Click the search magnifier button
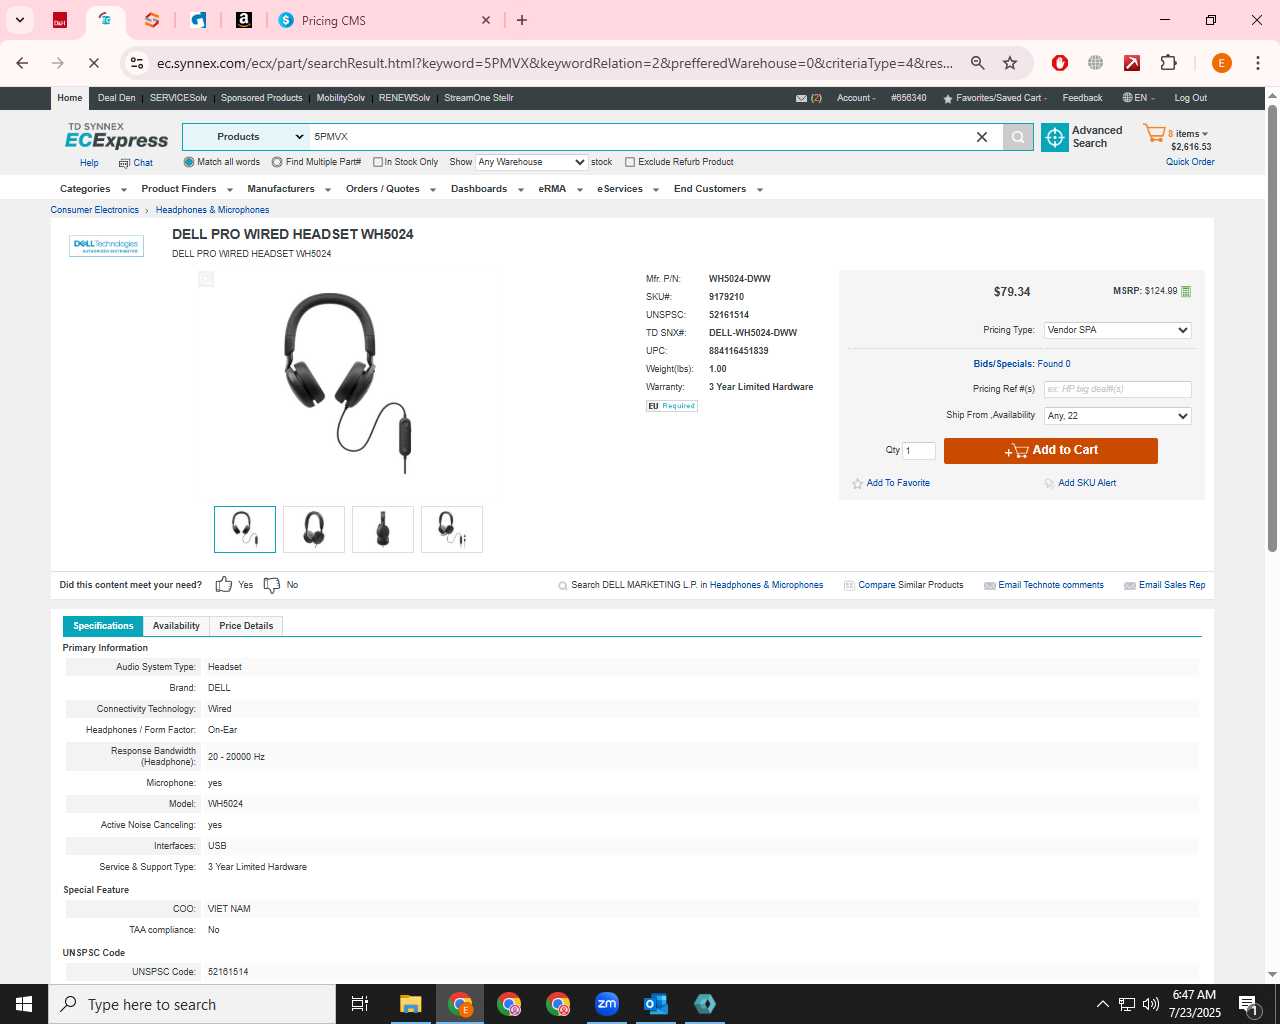 (x=1018, y=137)
